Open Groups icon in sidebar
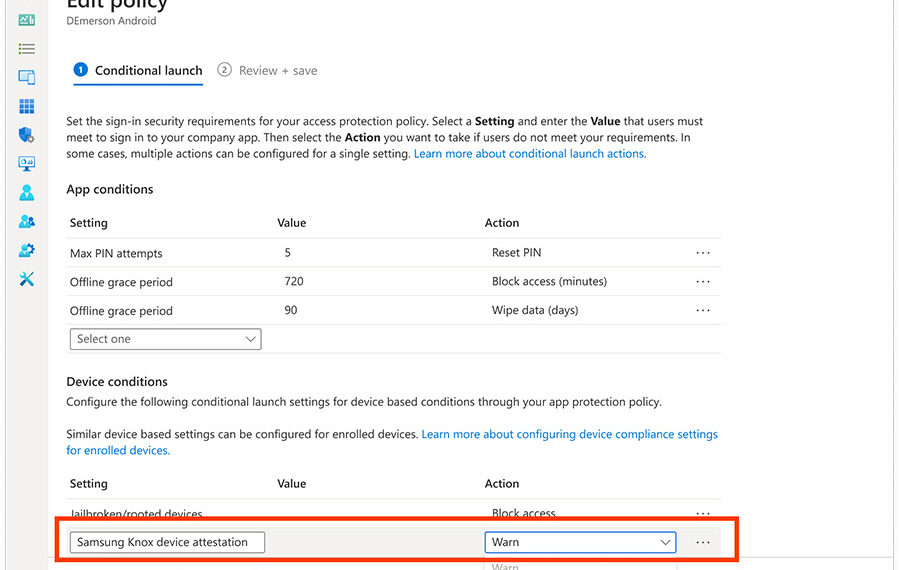The width and height of the screenshot is (899, 570). (x=26, y=221)
